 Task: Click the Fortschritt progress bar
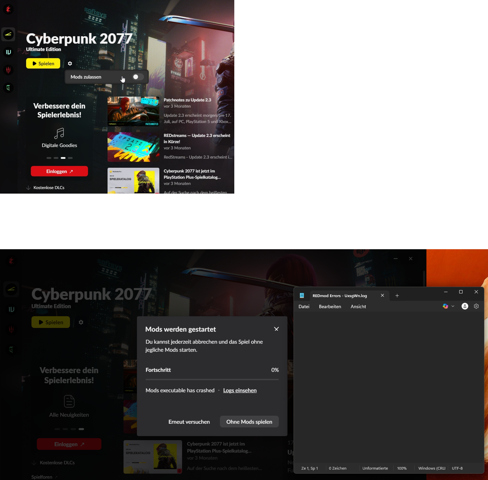point(212,380)
